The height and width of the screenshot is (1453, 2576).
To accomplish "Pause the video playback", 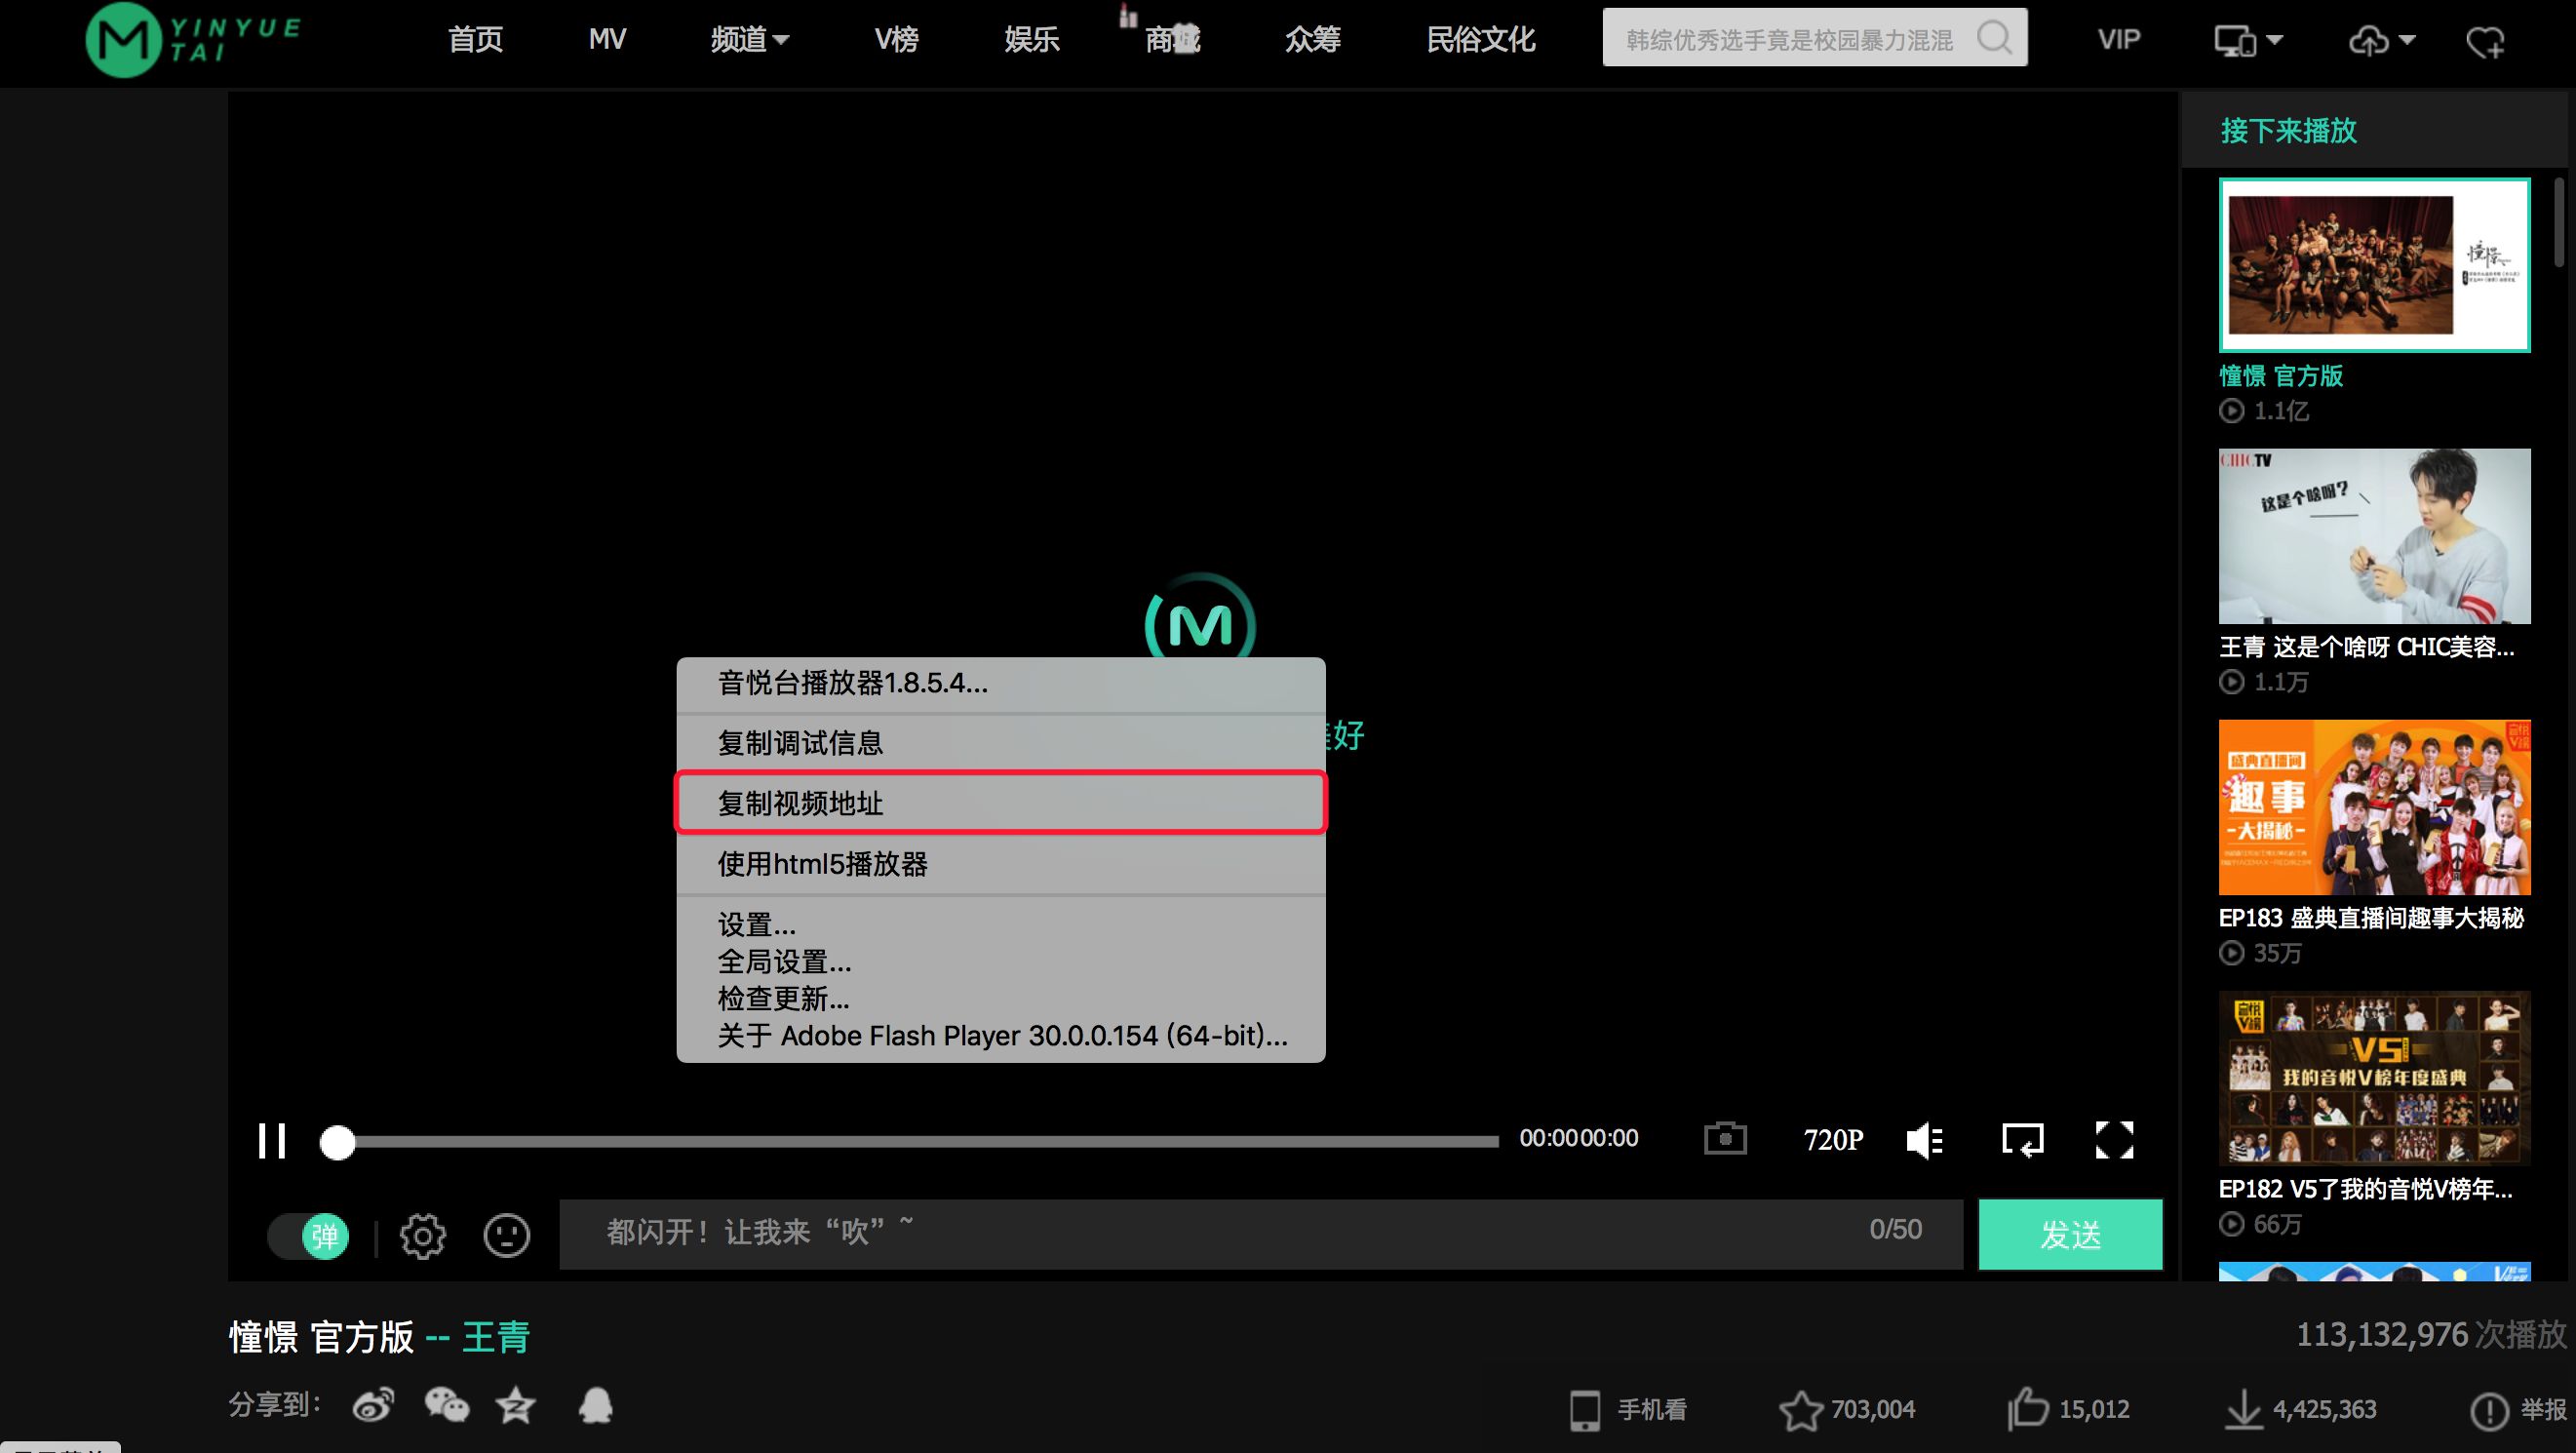I will (272, 1140).
